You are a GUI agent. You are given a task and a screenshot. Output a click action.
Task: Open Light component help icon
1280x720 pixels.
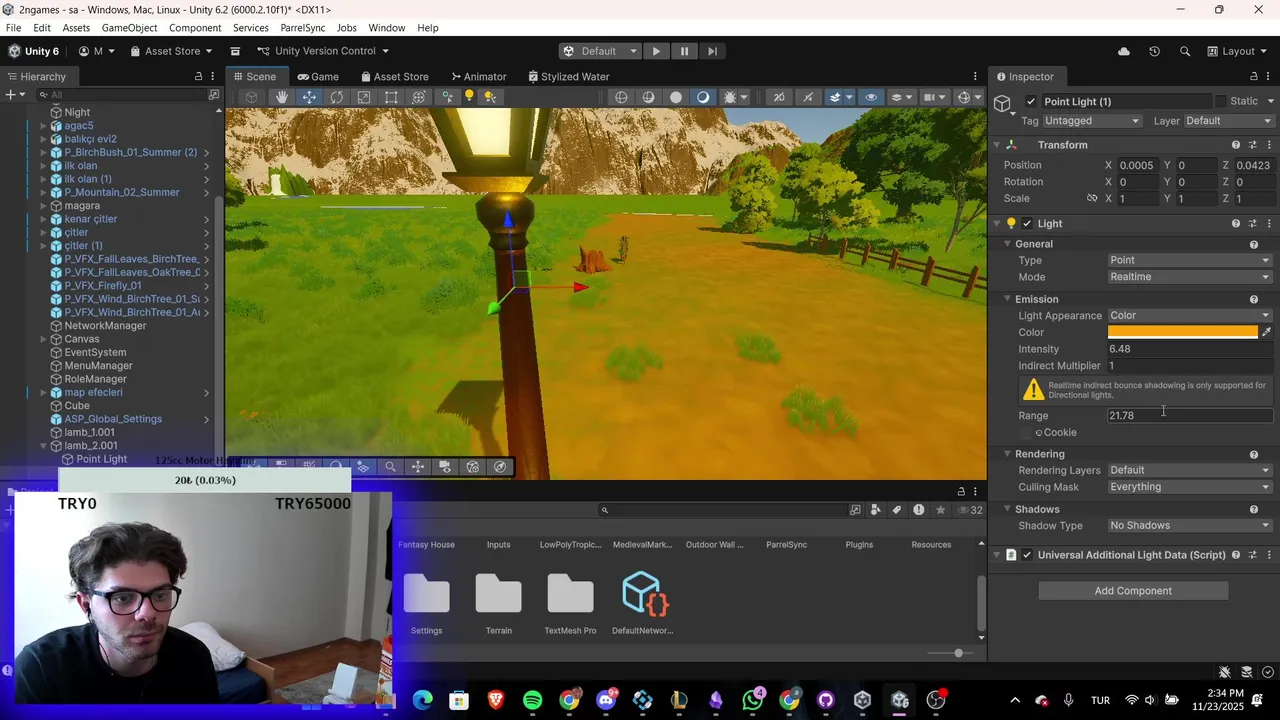pos(1236,224)
